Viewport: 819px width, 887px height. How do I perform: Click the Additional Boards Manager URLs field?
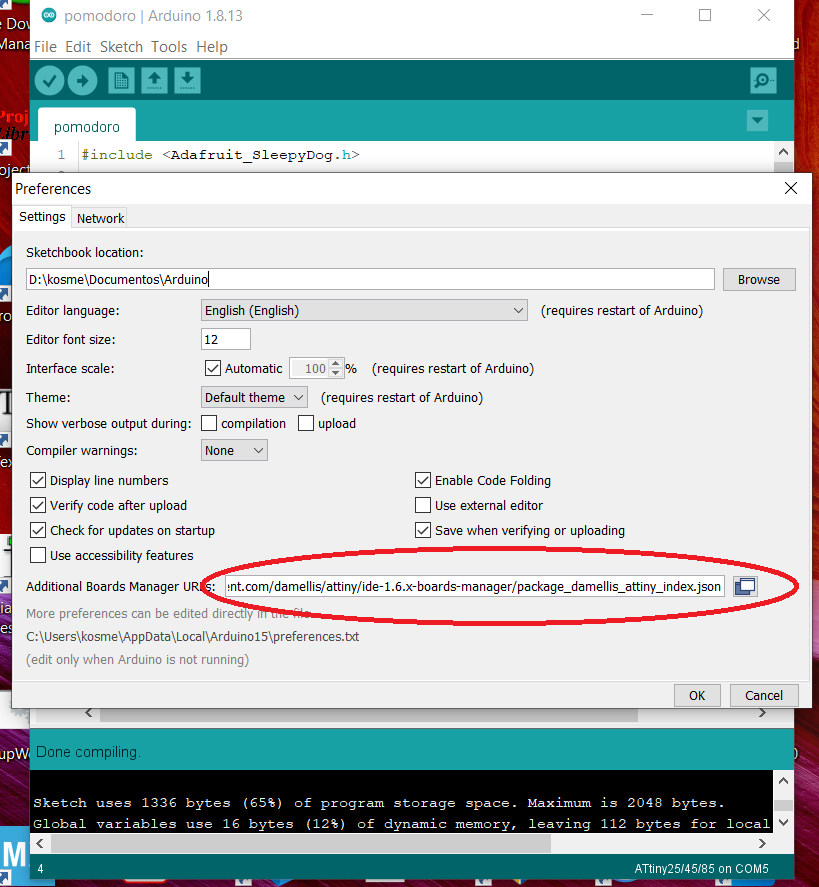tap(474, 586)
